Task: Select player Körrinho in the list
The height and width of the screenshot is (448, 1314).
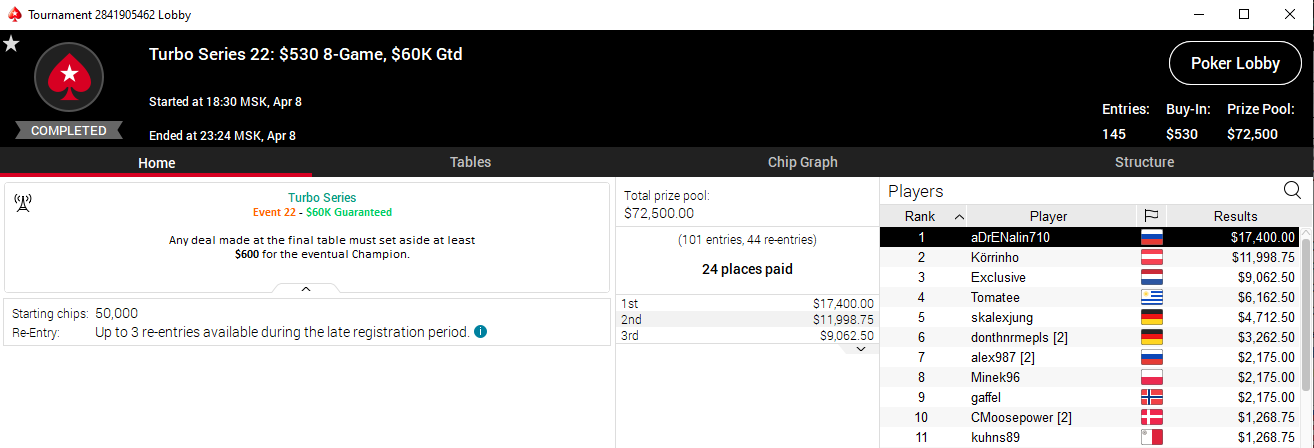Action: tap(999, 257)
